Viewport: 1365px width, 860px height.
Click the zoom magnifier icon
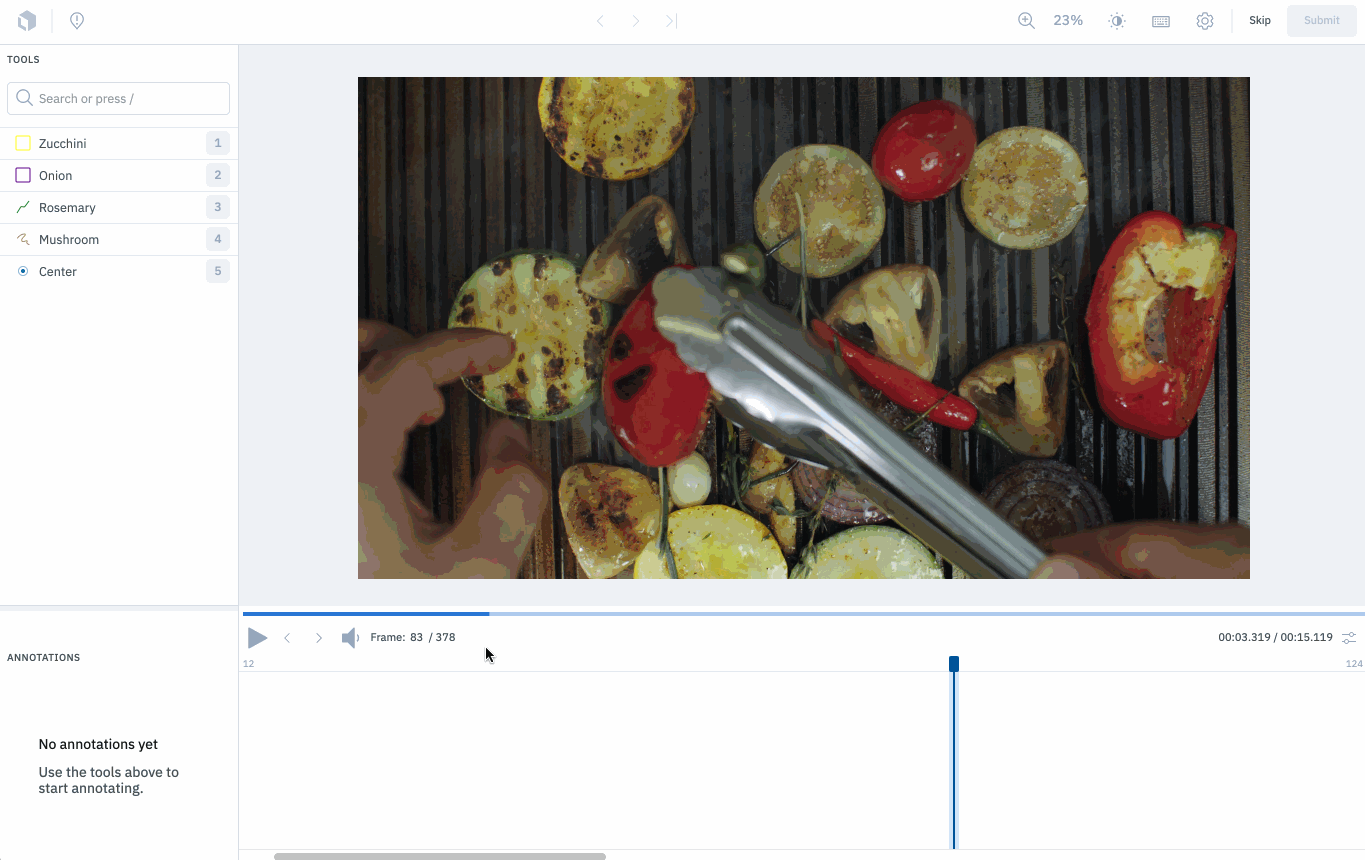(x=1026, y=20)
